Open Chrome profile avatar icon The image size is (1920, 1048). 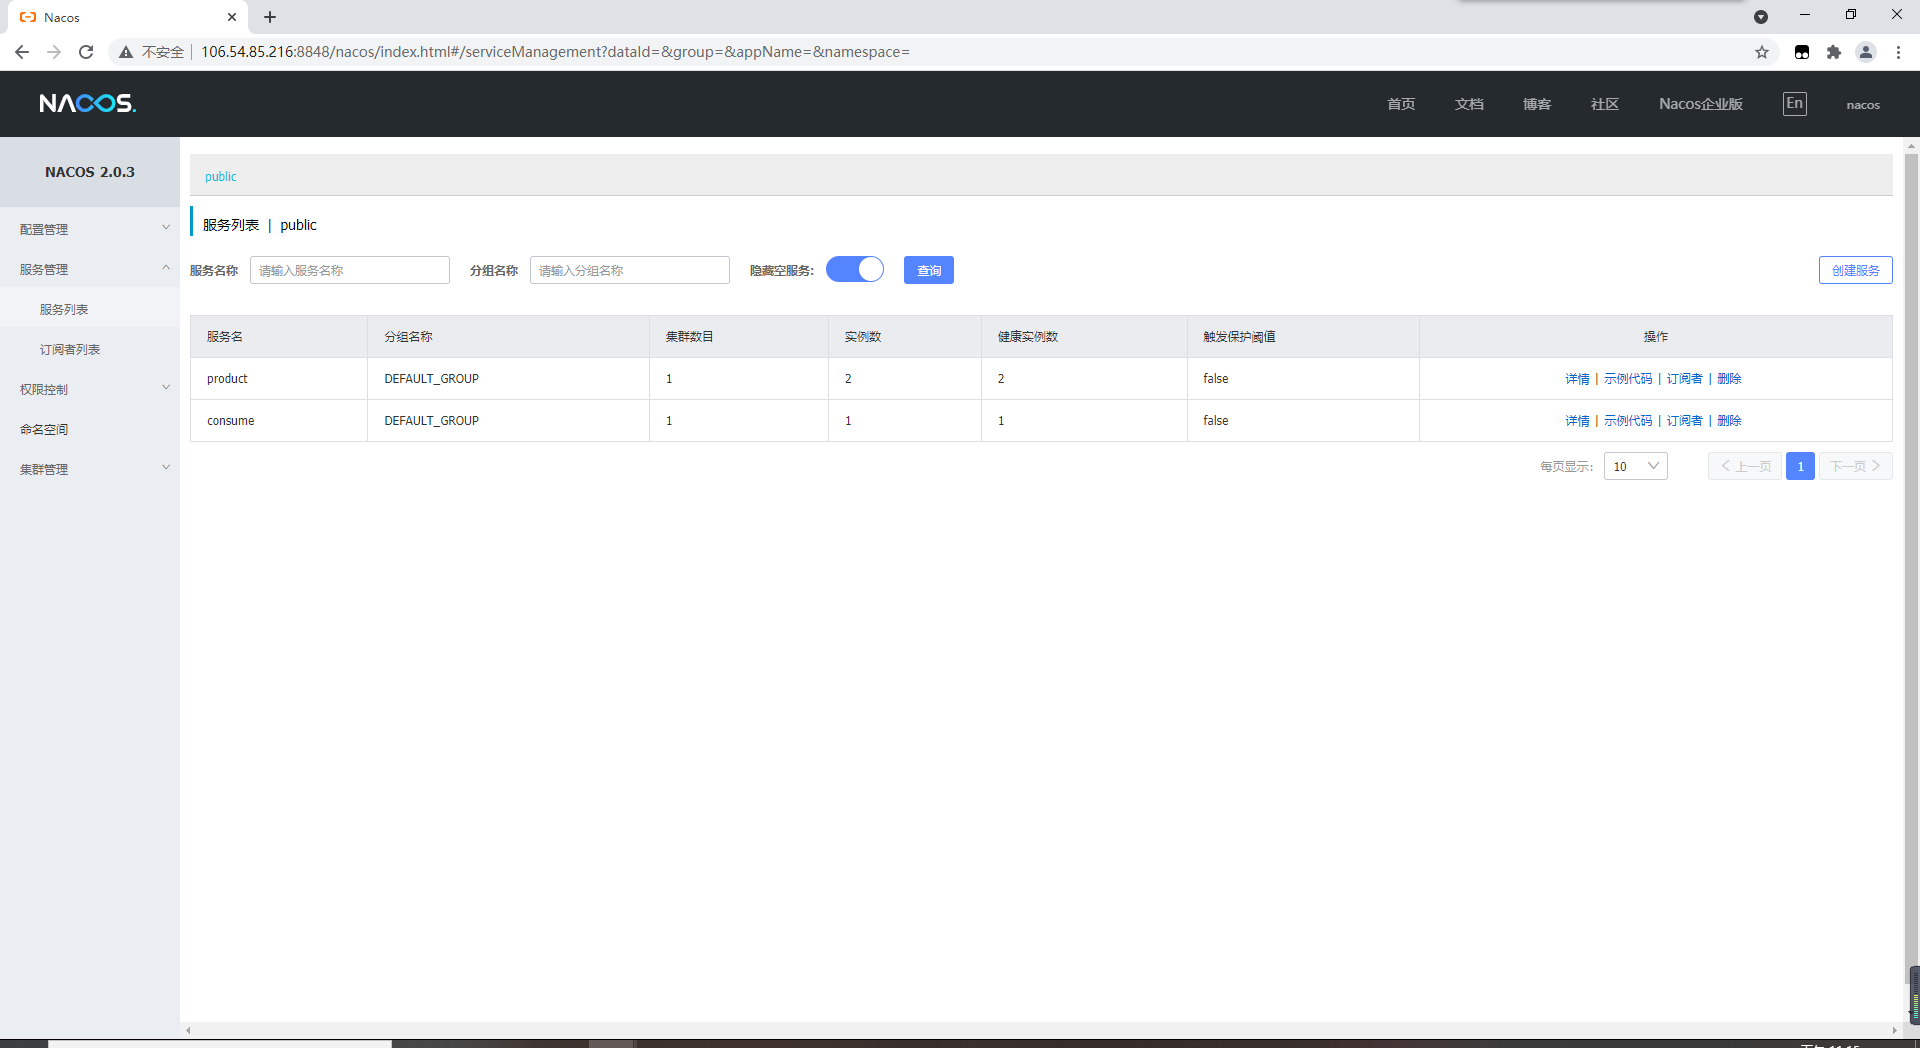coord(1866,52)
